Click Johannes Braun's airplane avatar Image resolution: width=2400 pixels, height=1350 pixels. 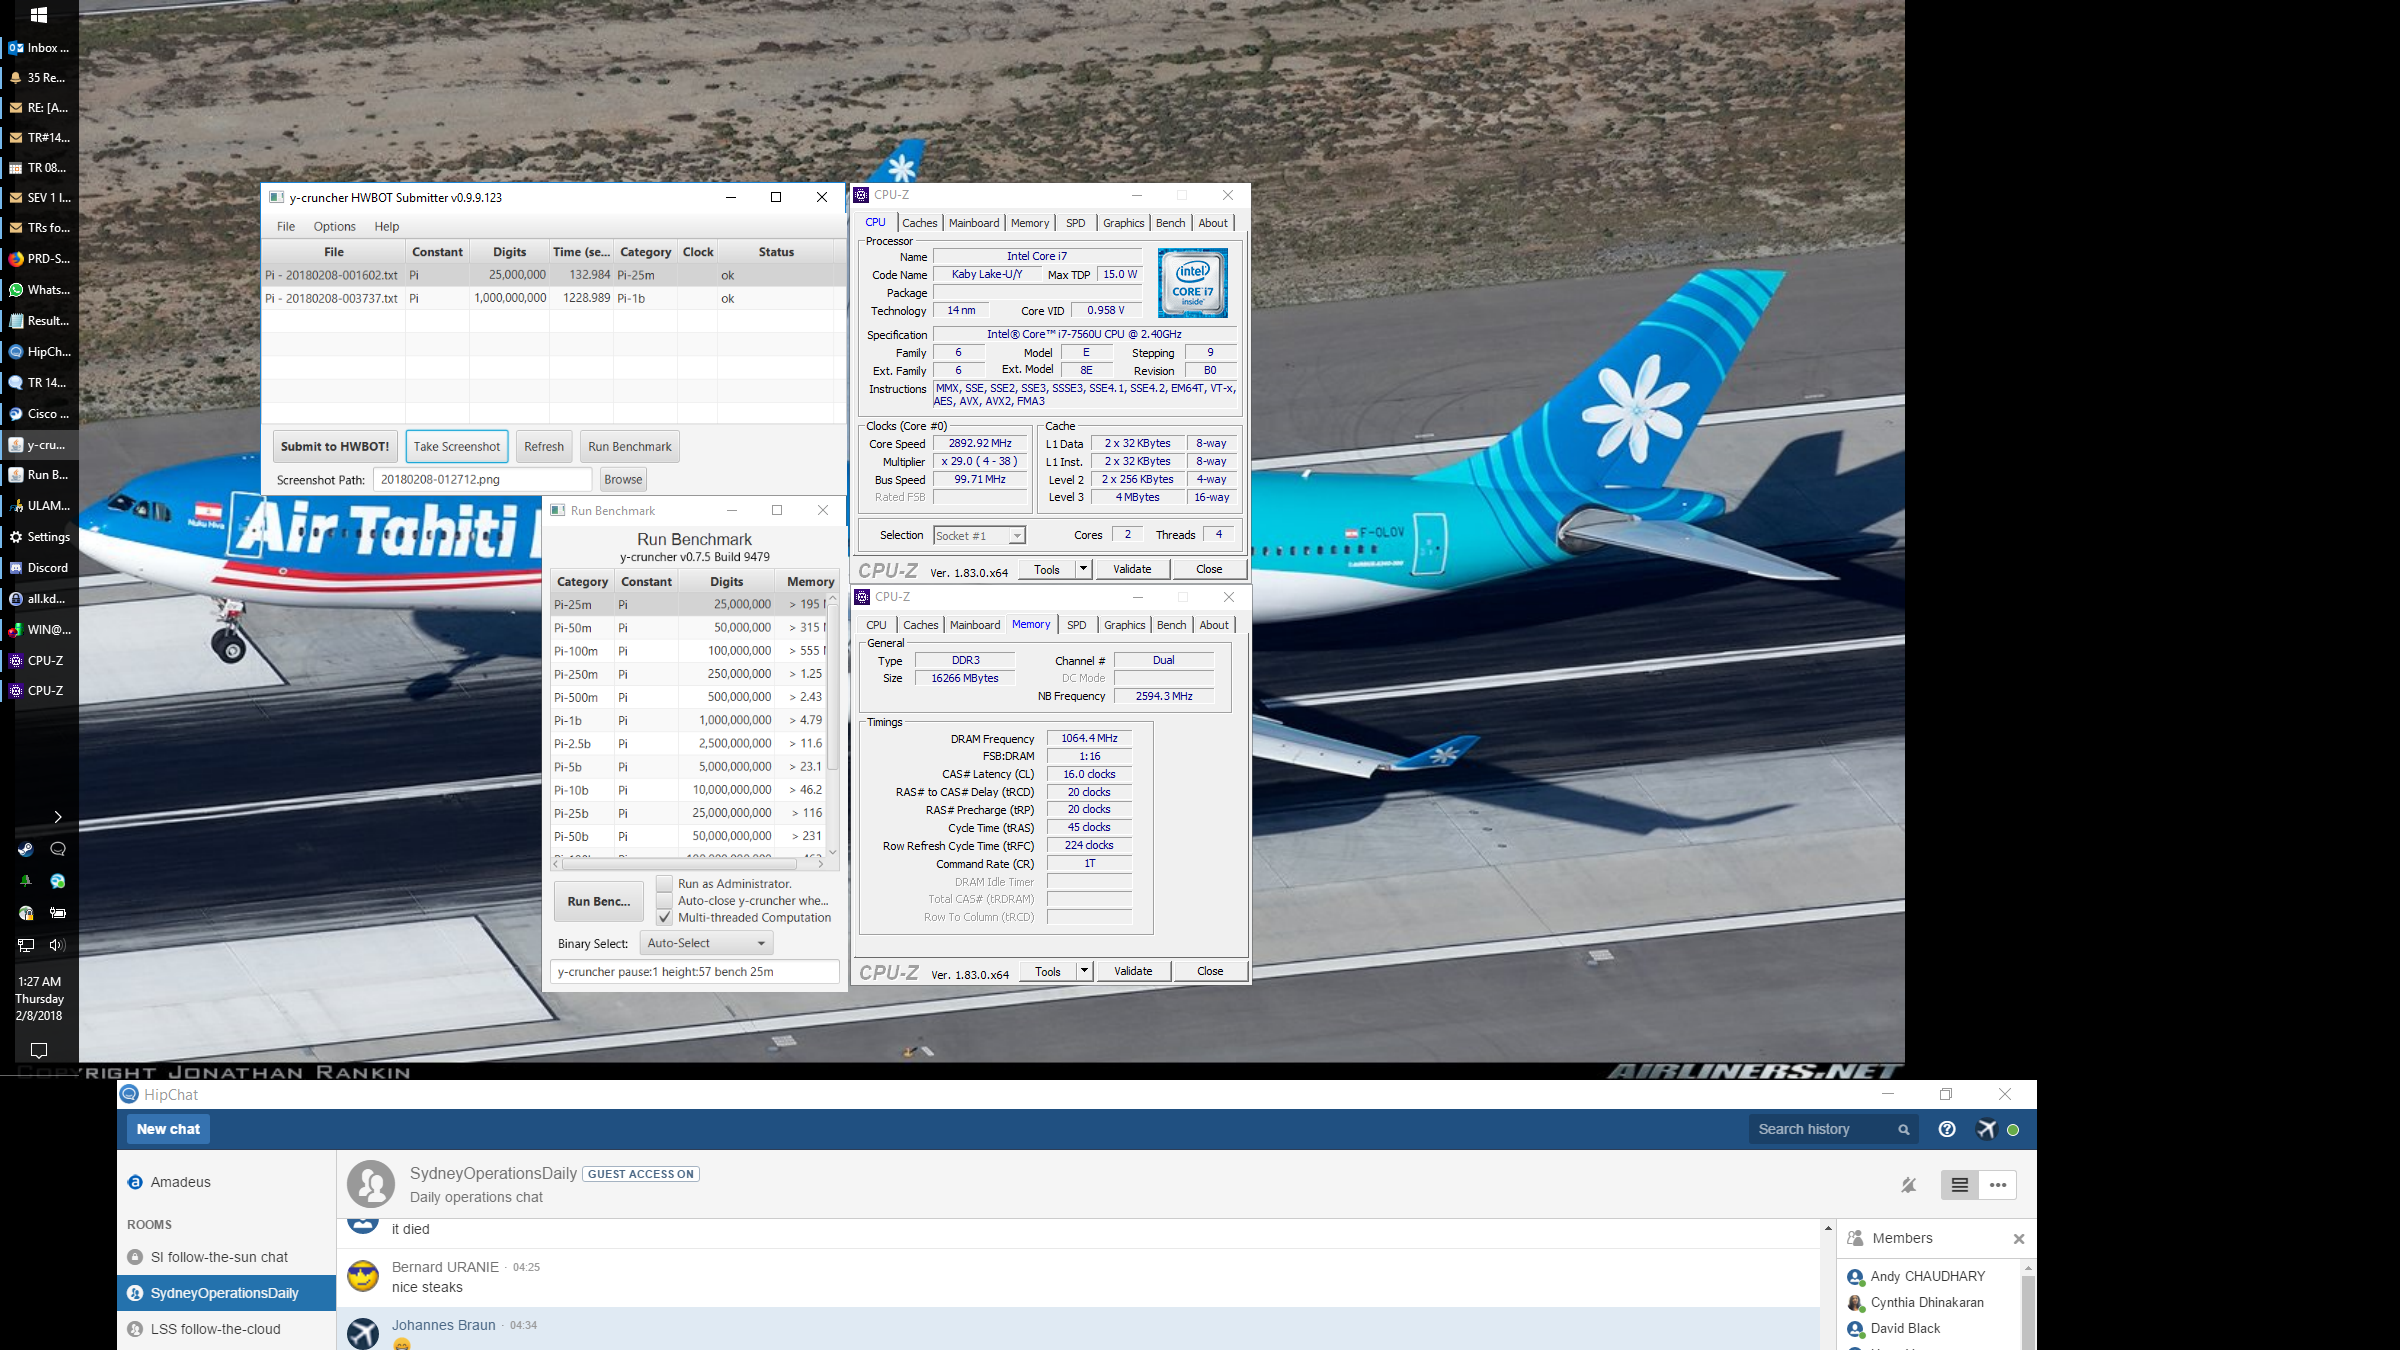(363, 1333)
